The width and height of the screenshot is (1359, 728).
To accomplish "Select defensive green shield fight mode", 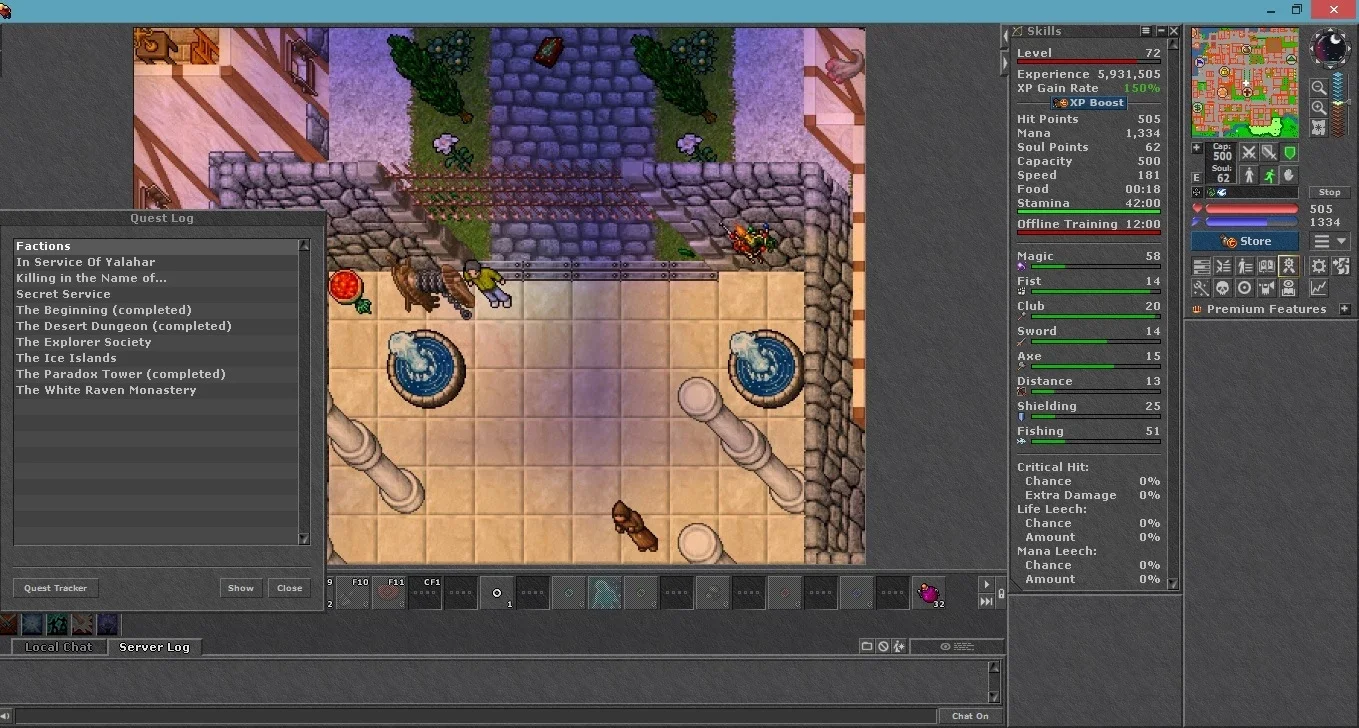I will (x=1289, y=153).
